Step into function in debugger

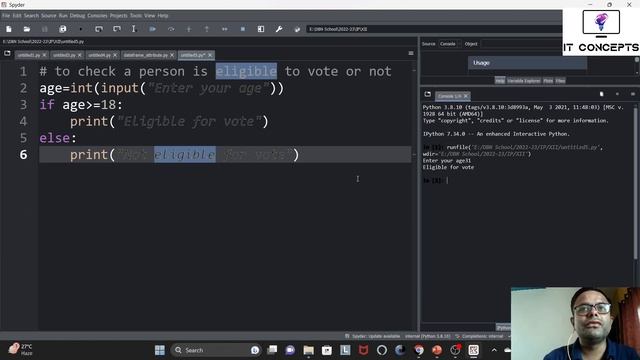pyautogui.click(x=189, y=29)
